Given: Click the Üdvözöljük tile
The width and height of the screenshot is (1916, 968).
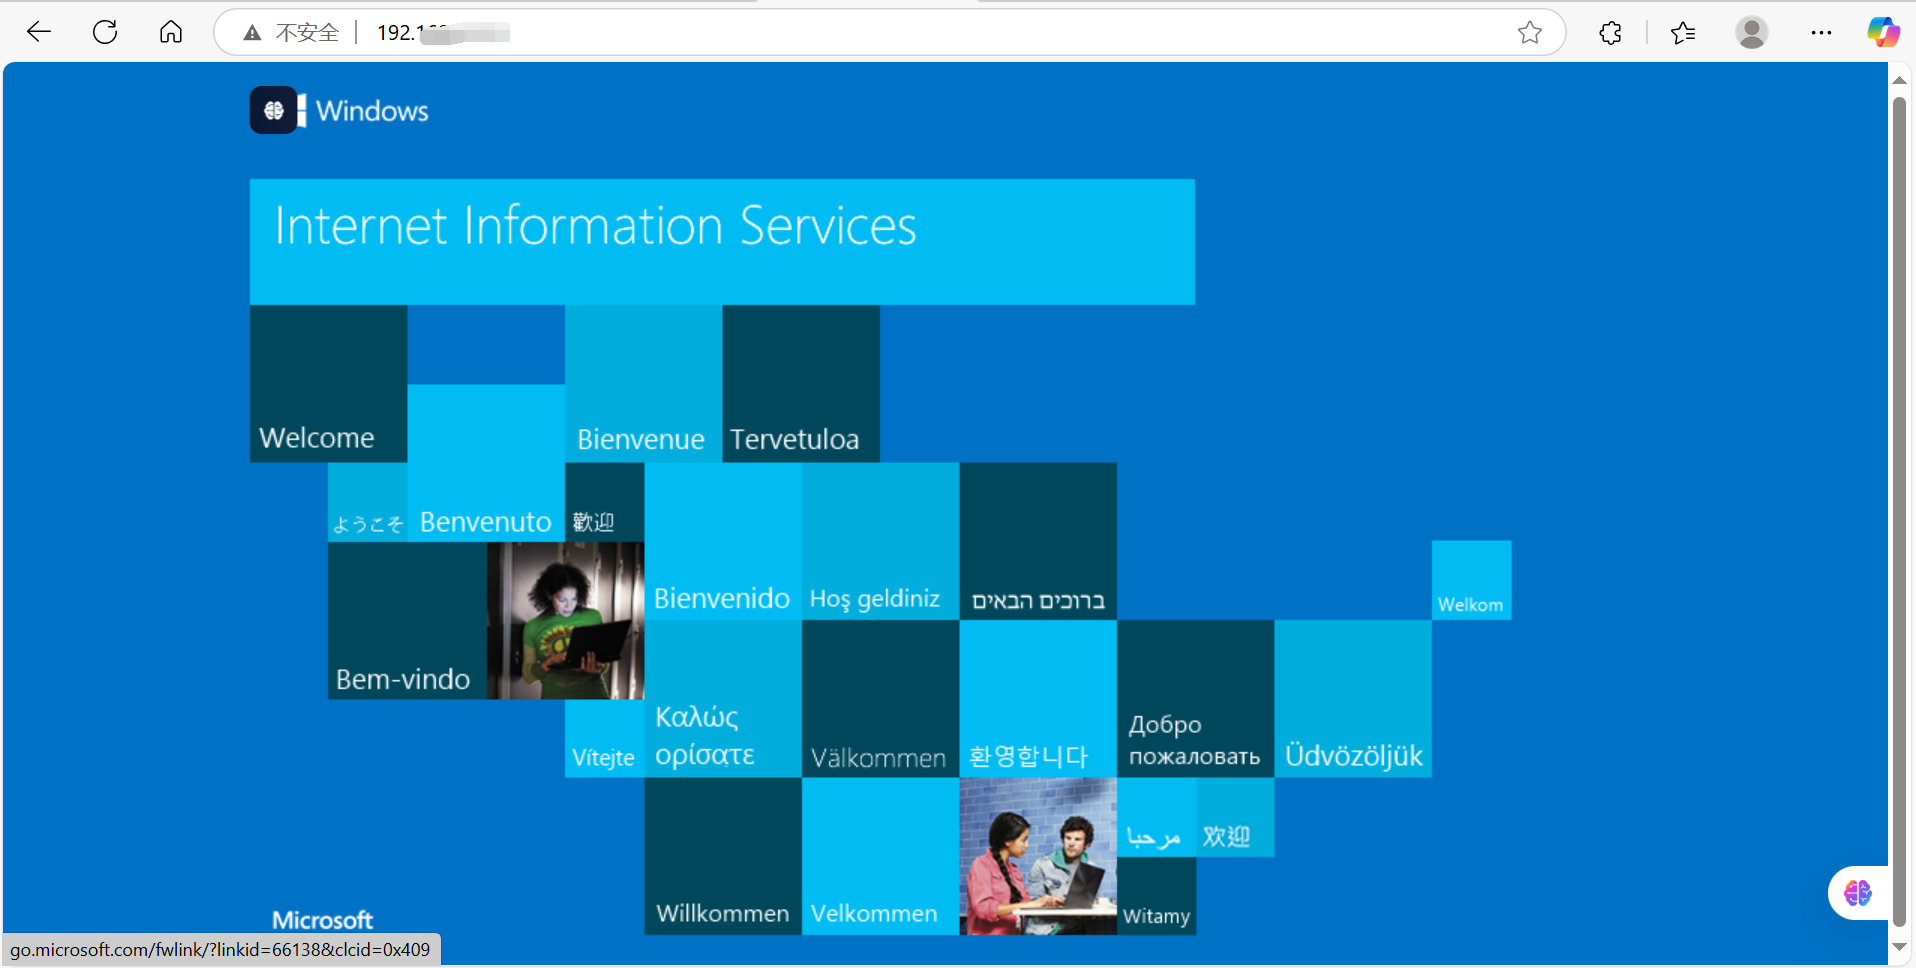Looking at the screenshot, I should (1353, 699).
